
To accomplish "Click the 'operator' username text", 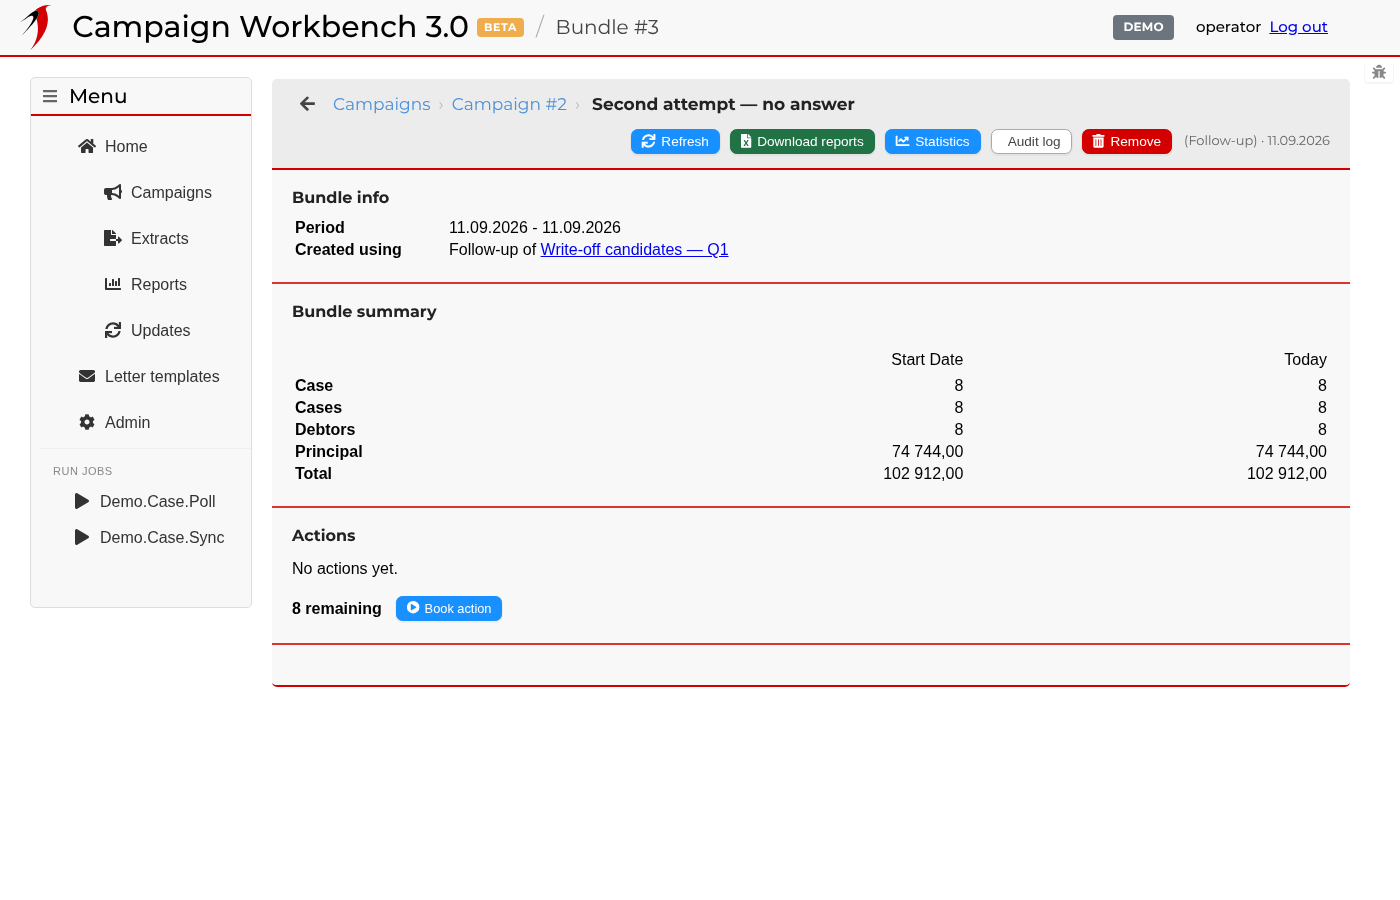I will point(1228,27).
